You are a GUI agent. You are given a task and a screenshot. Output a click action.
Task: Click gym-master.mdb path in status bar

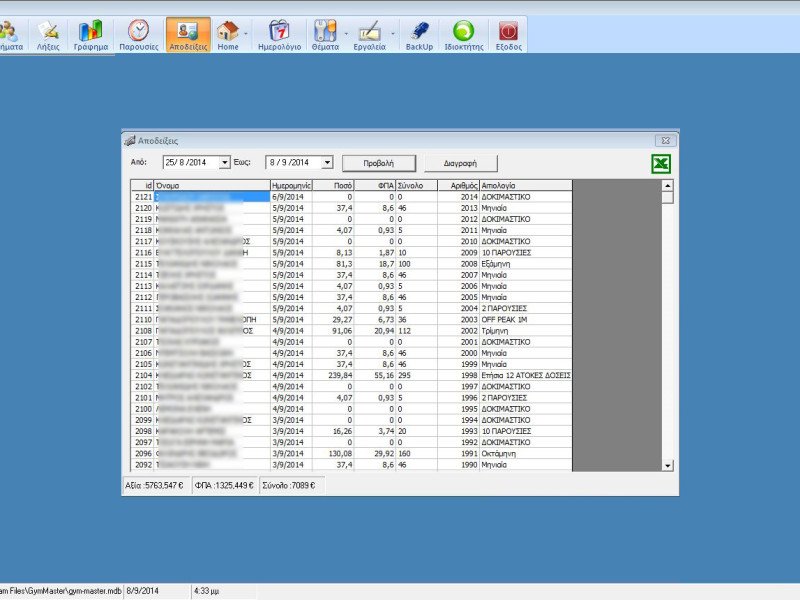pos(61,591)
